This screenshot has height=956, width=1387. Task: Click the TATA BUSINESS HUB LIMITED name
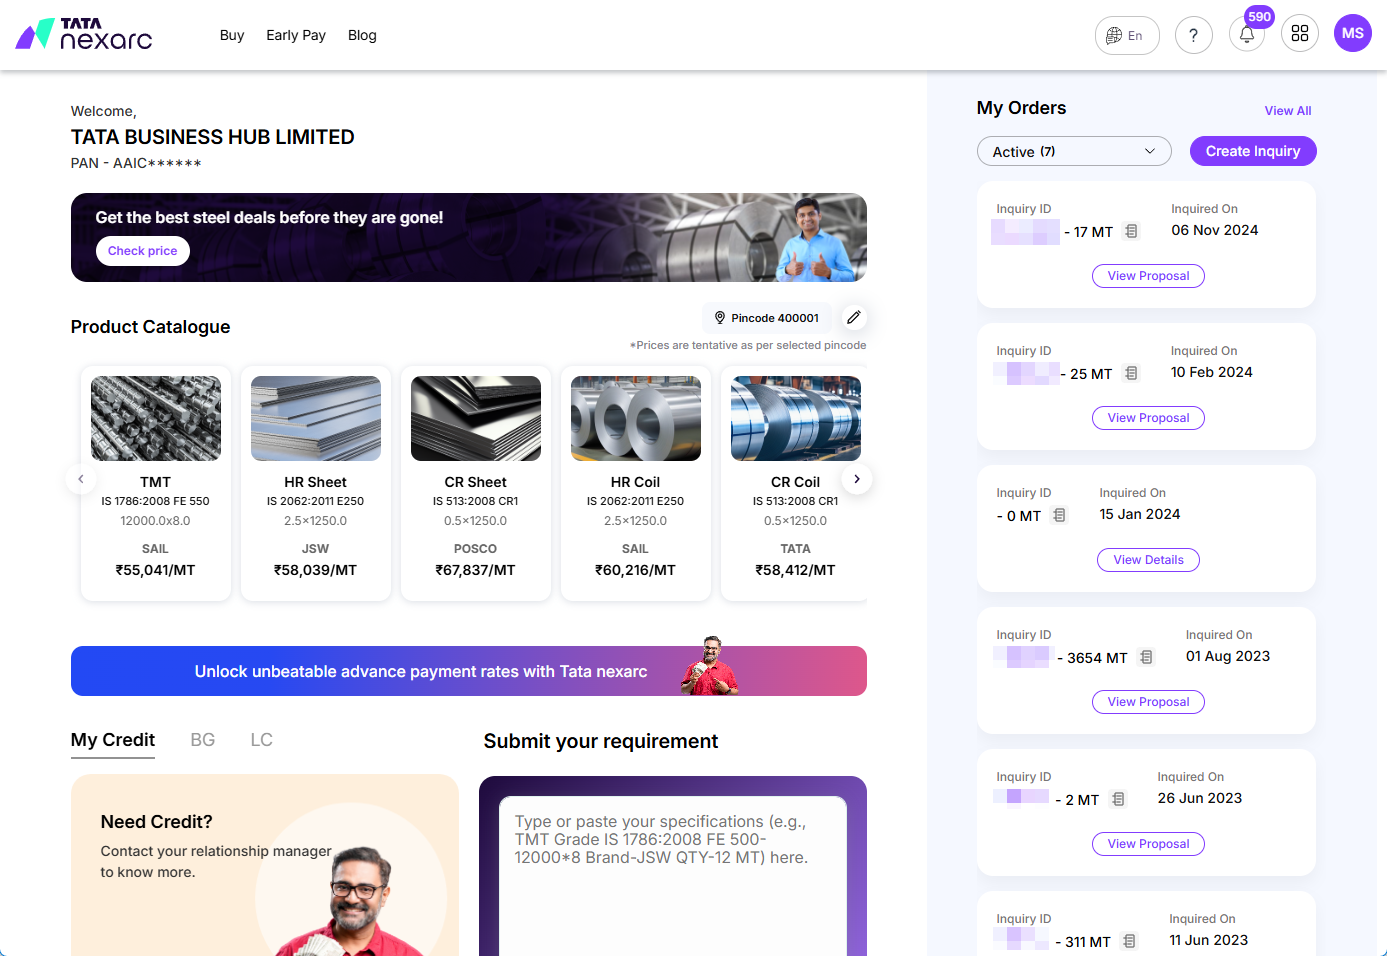click(213, 137)
